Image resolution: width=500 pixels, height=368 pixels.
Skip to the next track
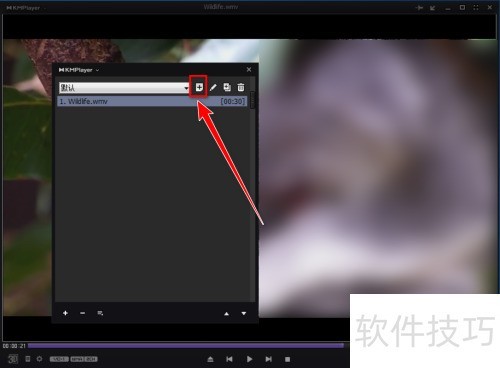268,359
